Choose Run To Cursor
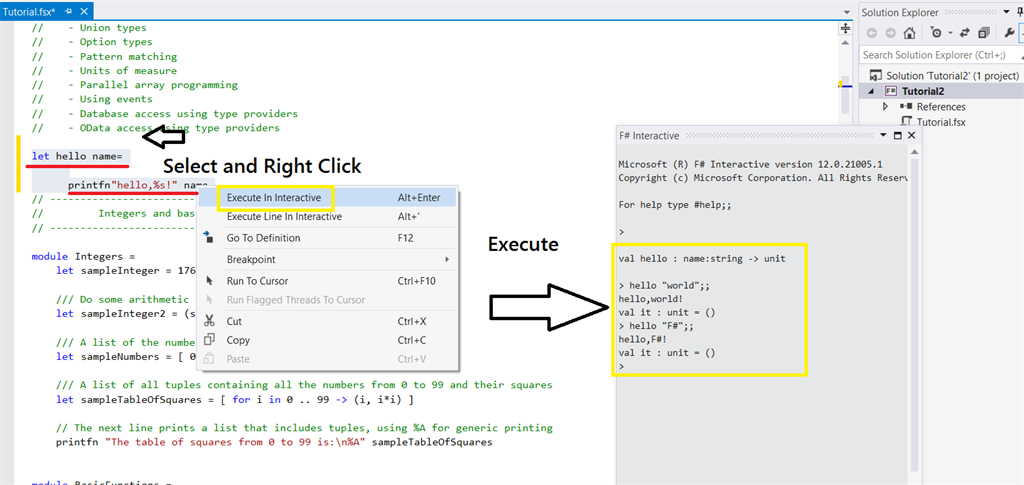Screen dimensions: 1024x485 tap(327, 281)
